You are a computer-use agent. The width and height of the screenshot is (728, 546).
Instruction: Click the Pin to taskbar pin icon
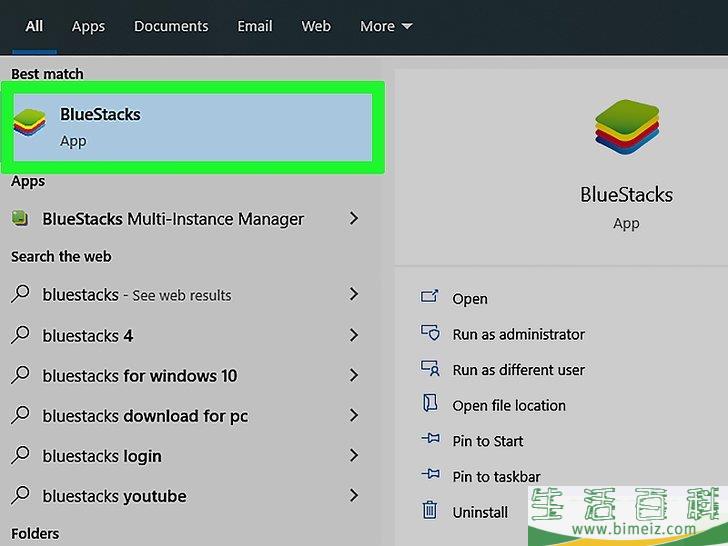point(430,474)
